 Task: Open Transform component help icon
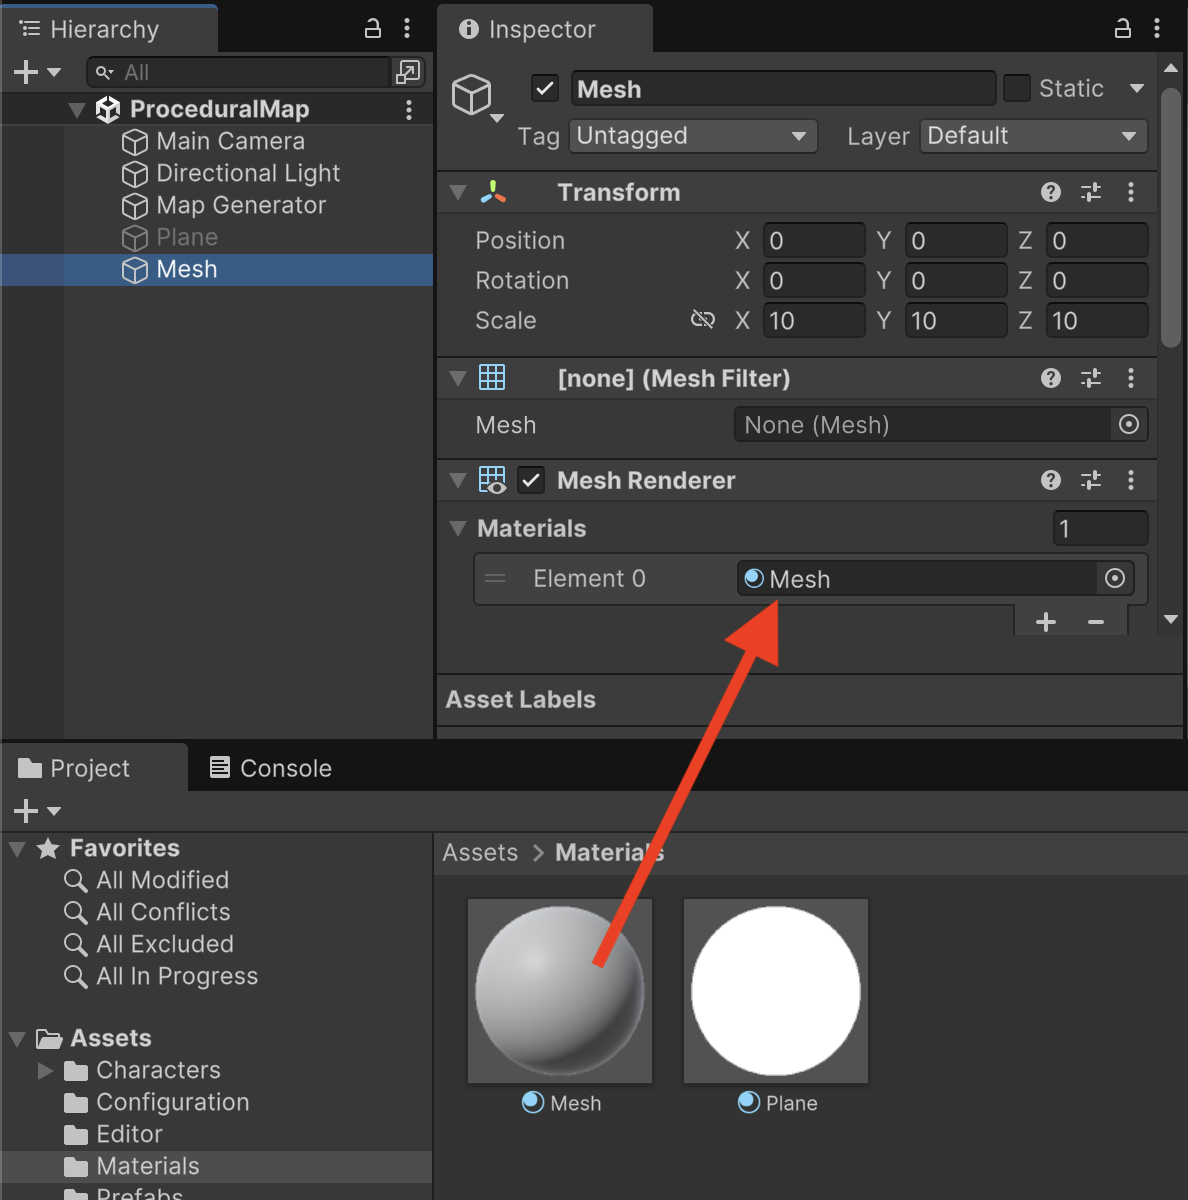[1050, 192]
